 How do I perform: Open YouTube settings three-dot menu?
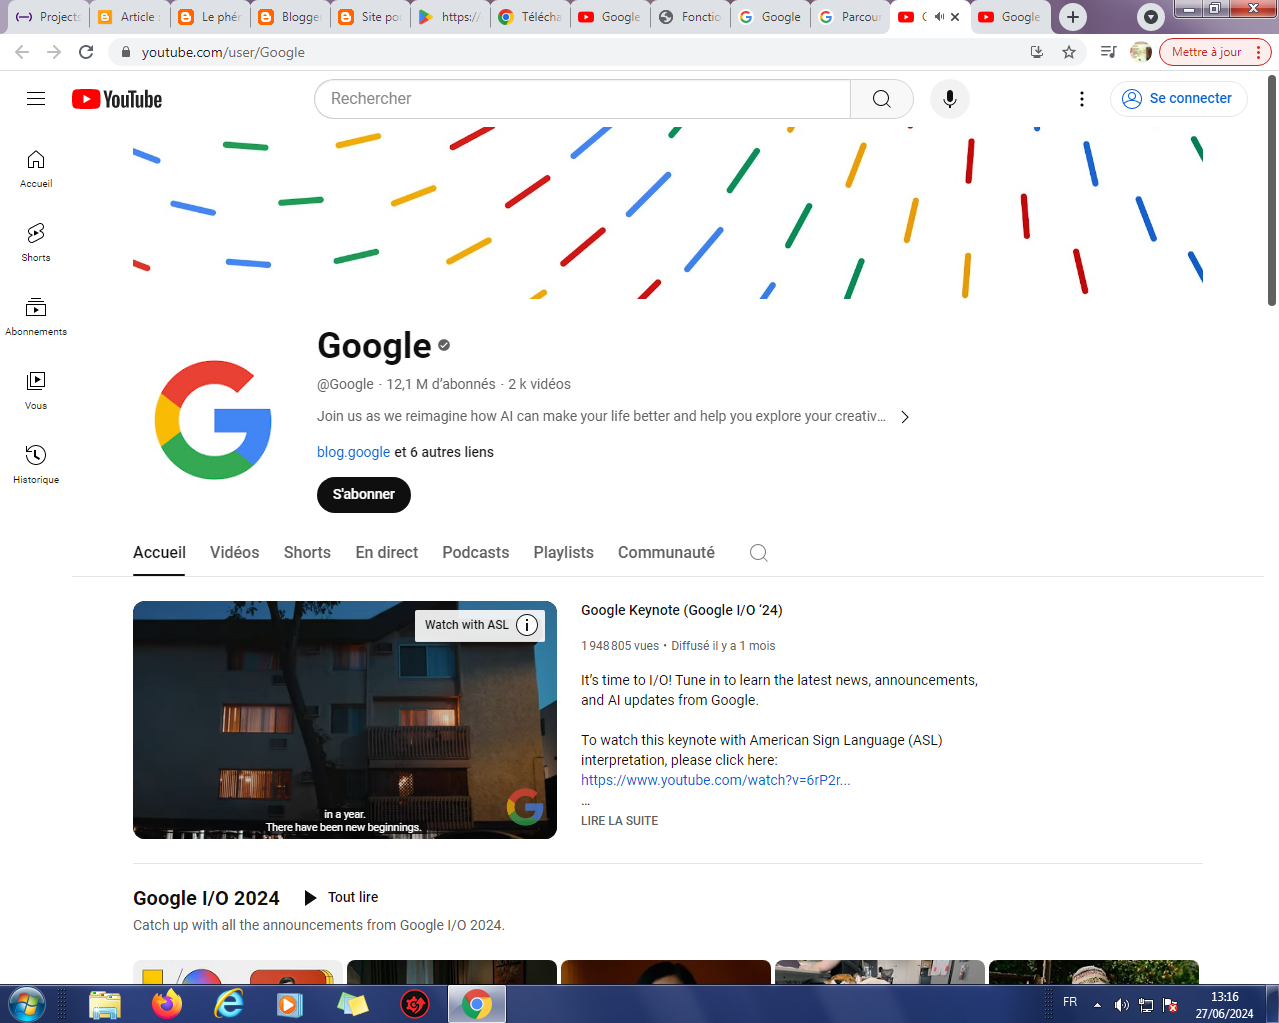1081,99
